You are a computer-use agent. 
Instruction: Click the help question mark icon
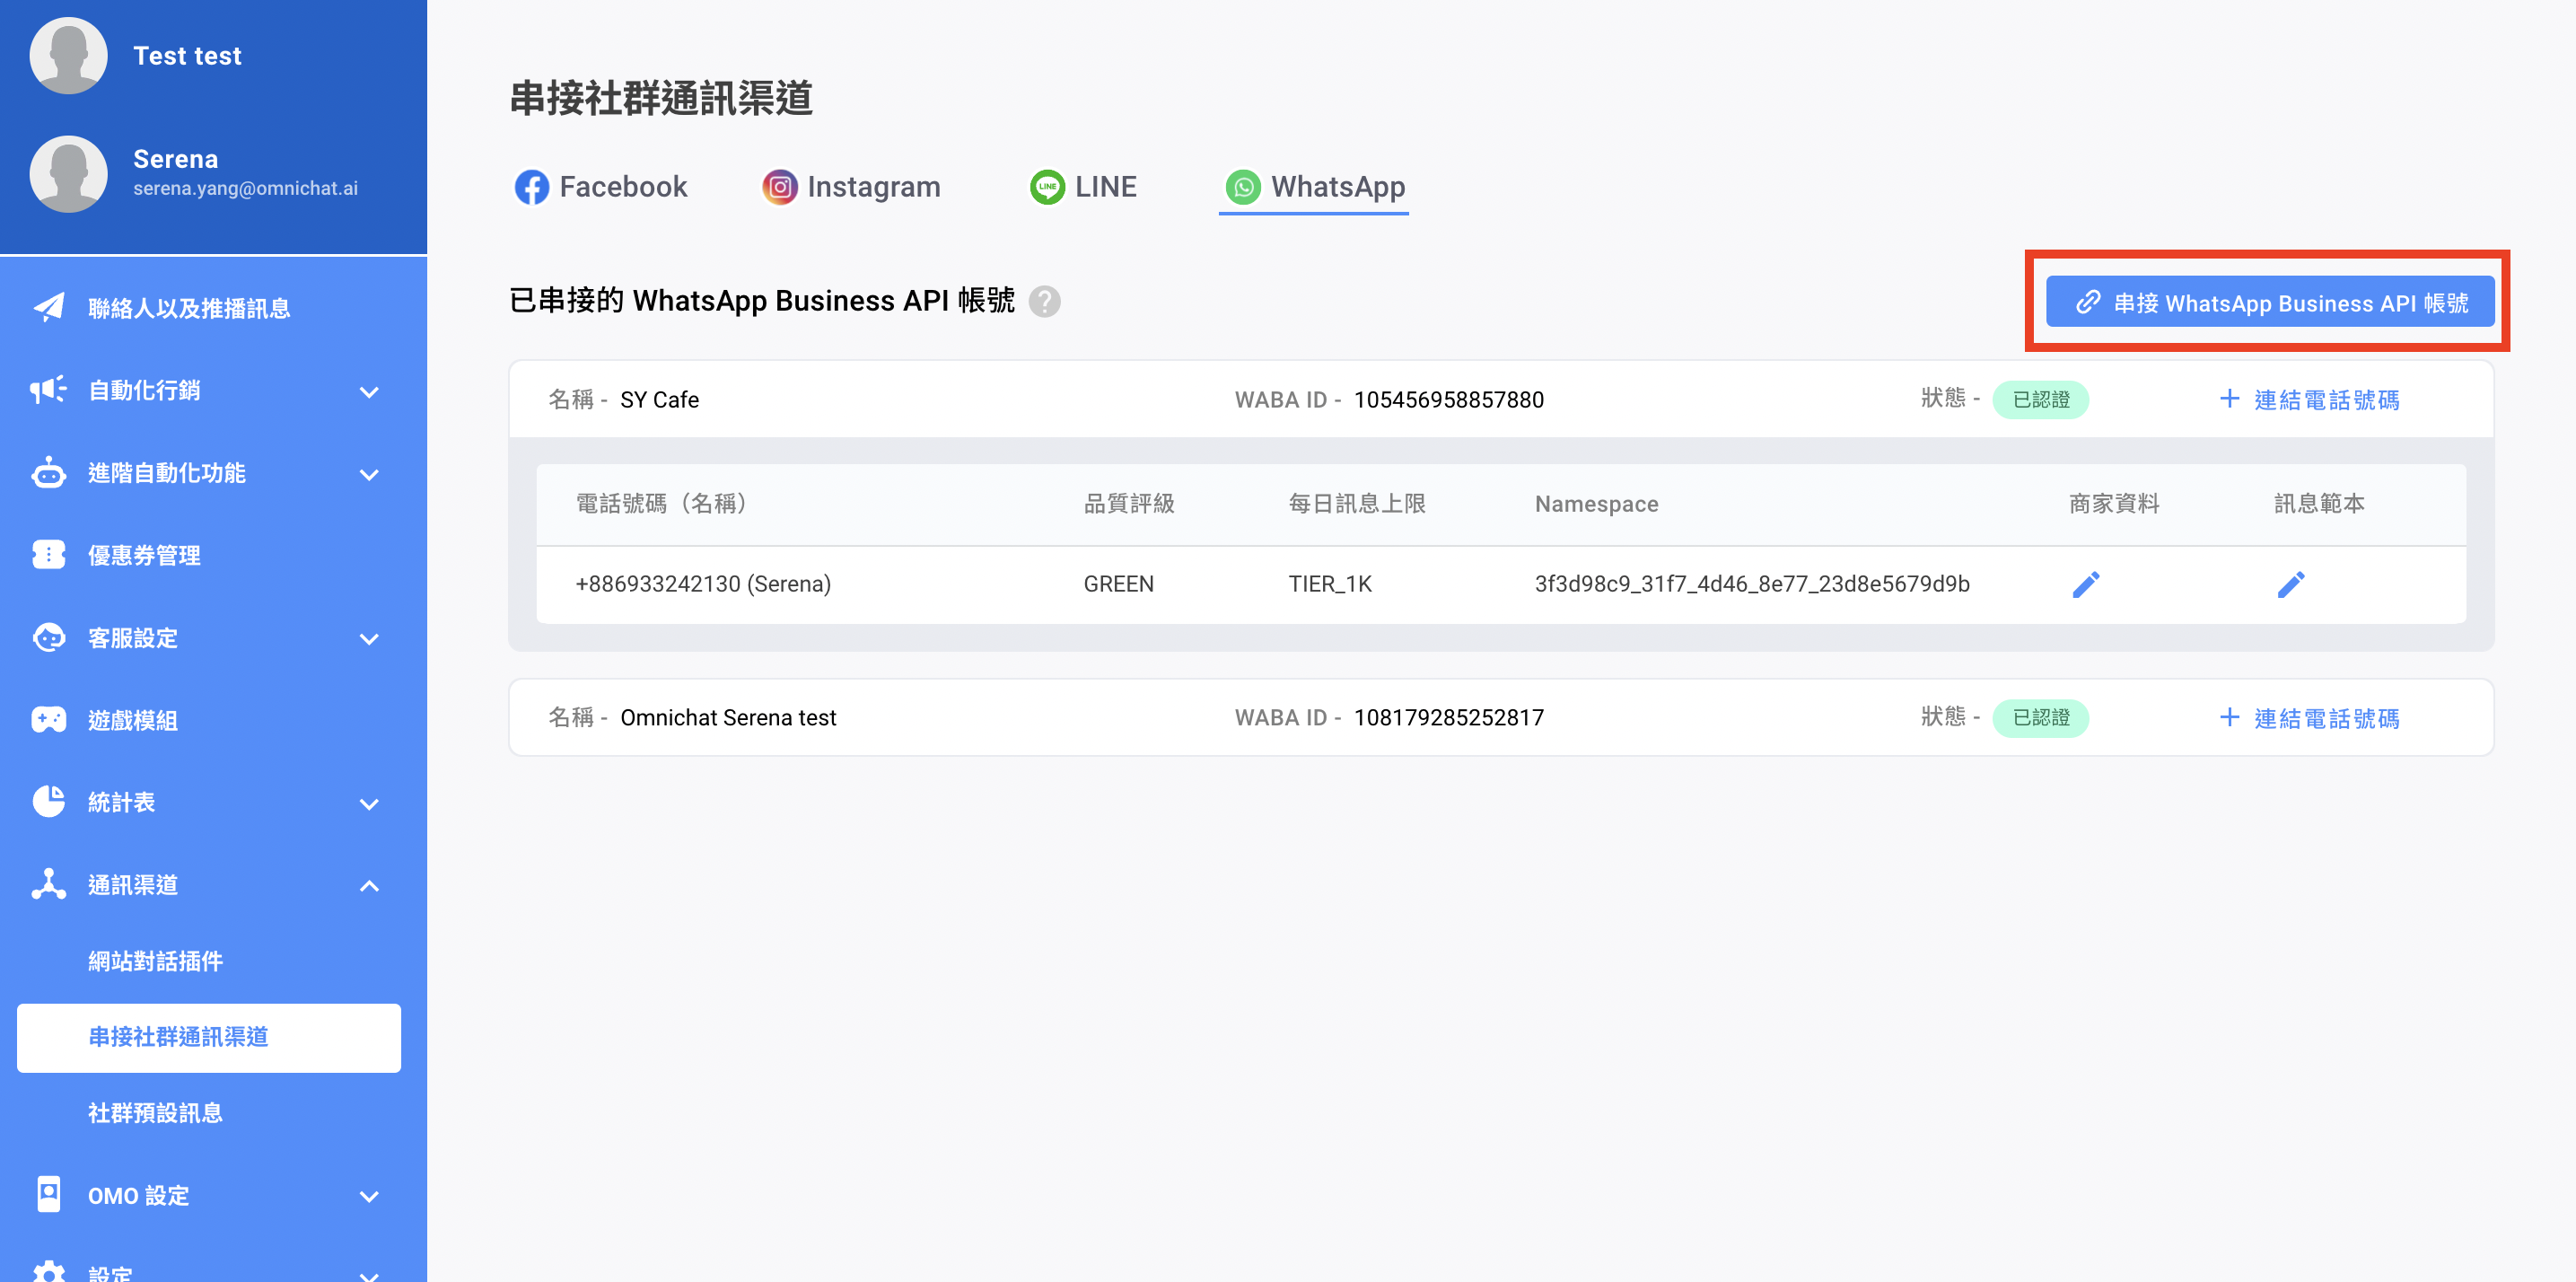coord(1044,302)
